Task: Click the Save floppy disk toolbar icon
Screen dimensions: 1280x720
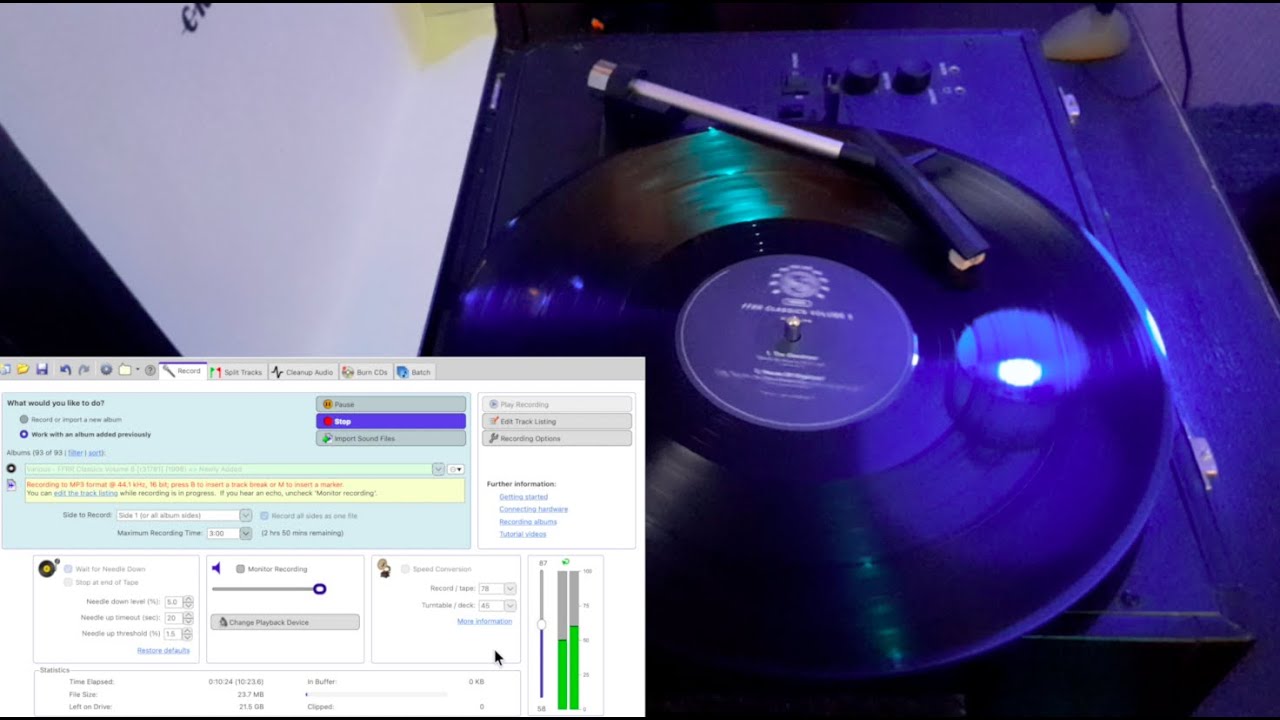Action: pos(42,370)
